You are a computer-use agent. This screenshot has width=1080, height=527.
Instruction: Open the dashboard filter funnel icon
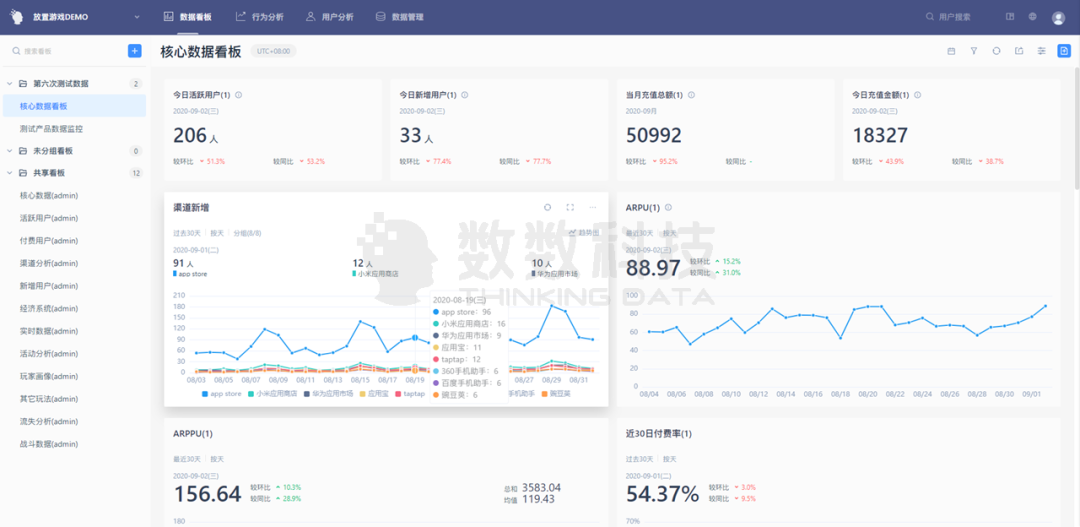coord(974,51)
